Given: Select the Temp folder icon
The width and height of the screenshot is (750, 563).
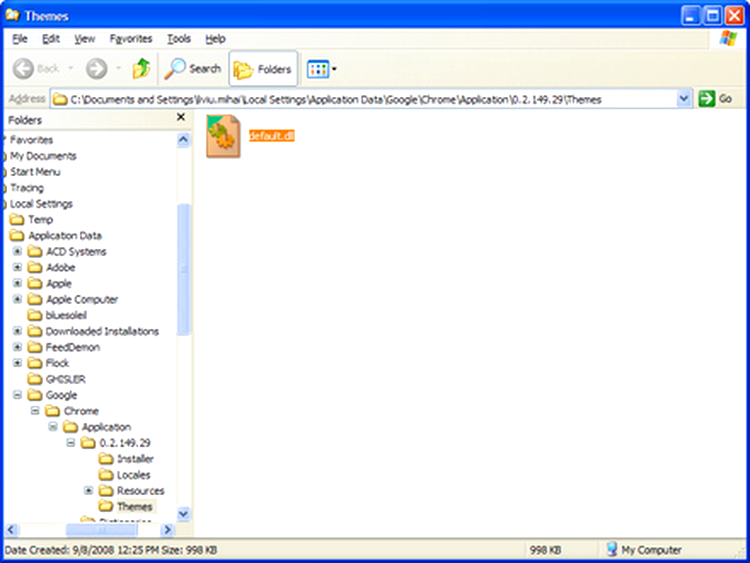Looking at the screenshot, I should [17, 220].
